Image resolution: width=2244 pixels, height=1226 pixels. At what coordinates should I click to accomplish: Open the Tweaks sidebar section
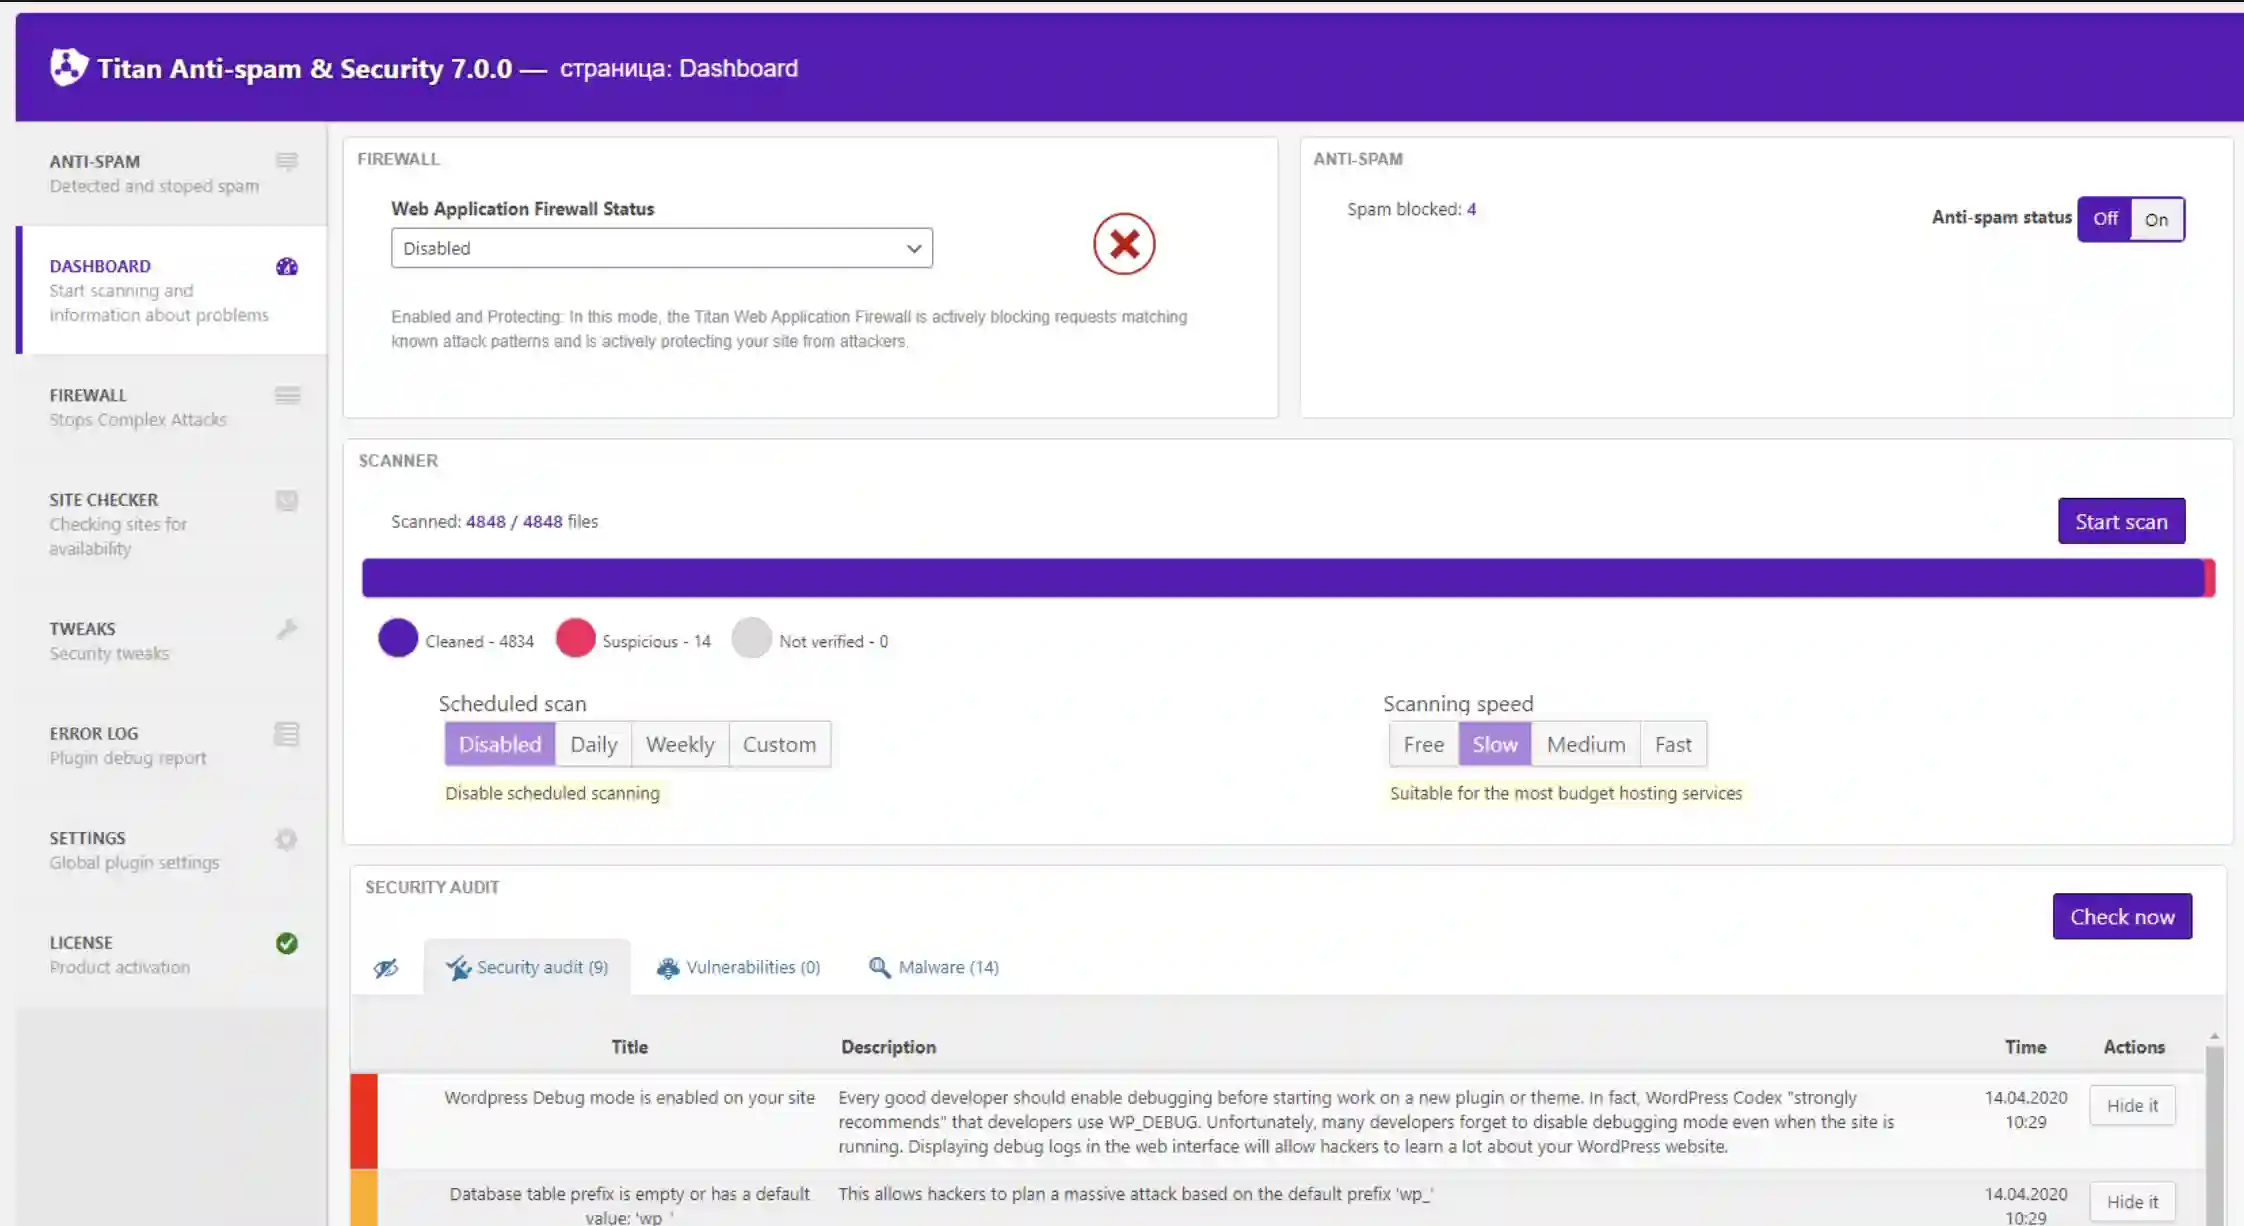(172, 641)
